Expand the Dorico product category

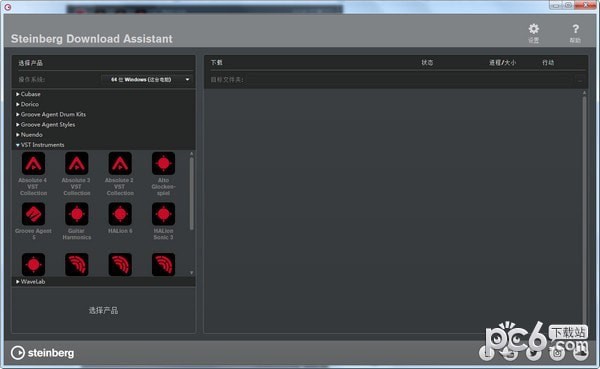pyautogui.click(x=27, y=104)
